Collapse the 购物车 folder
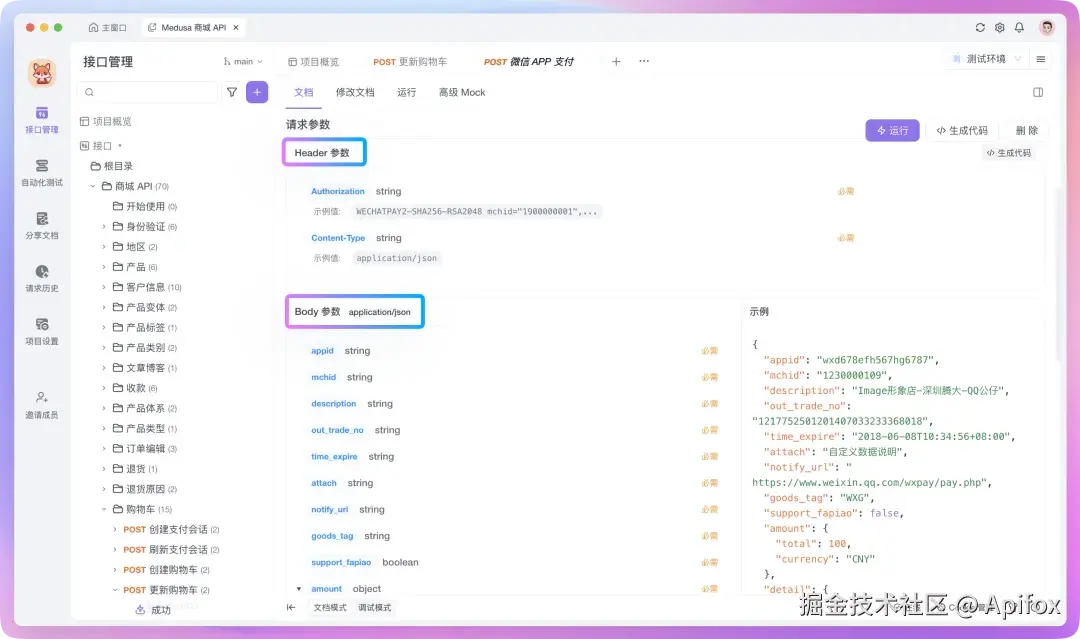The width and height of the screenshot is (1080, 639). (x=104, y=509)
